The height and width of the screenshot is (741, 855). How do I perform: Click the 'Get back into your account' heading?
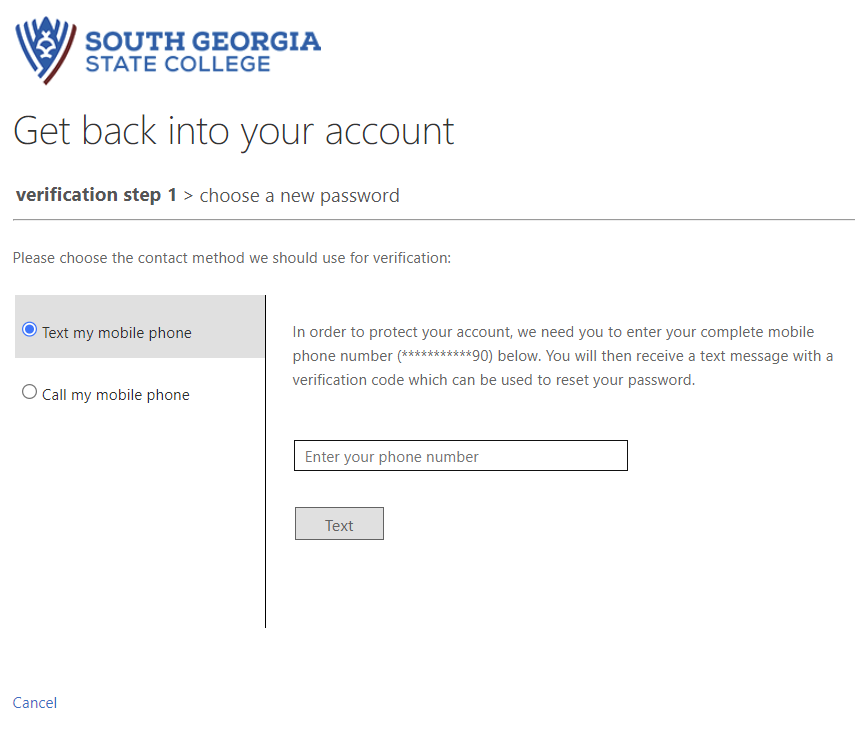coord(234,131)
